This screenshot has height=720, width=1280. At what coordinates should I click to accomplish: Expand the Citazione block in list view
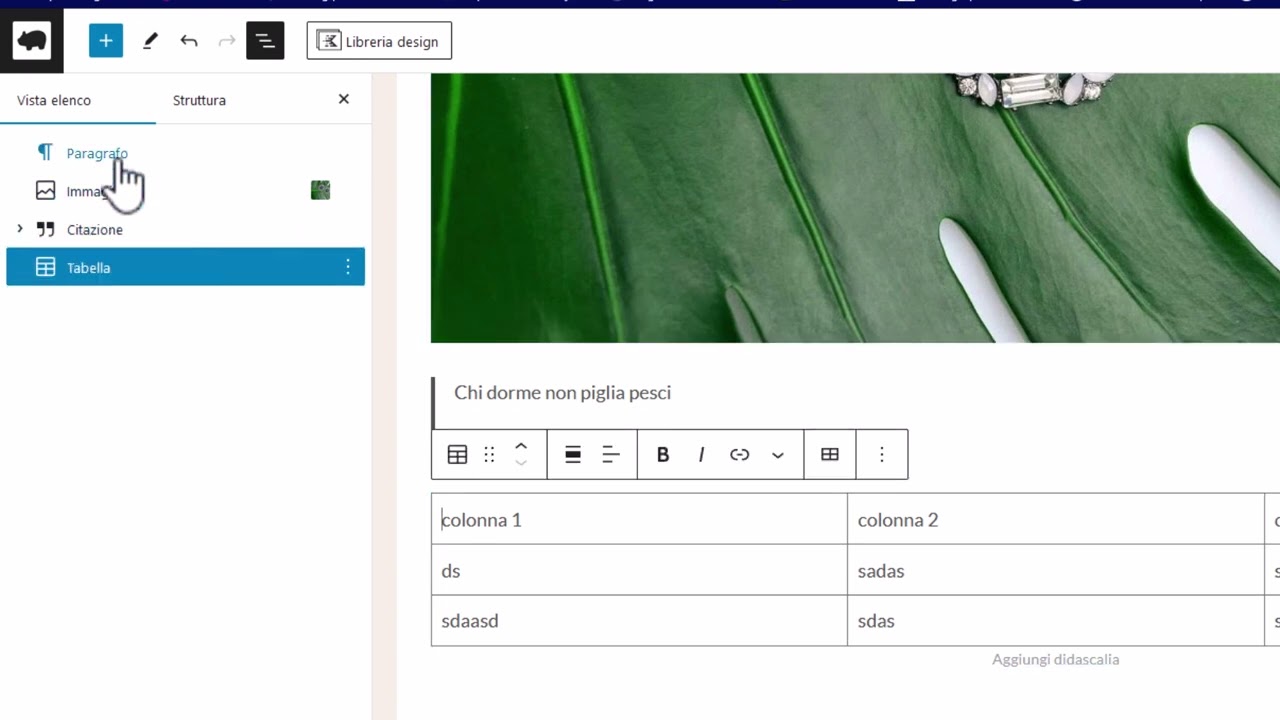20,229
